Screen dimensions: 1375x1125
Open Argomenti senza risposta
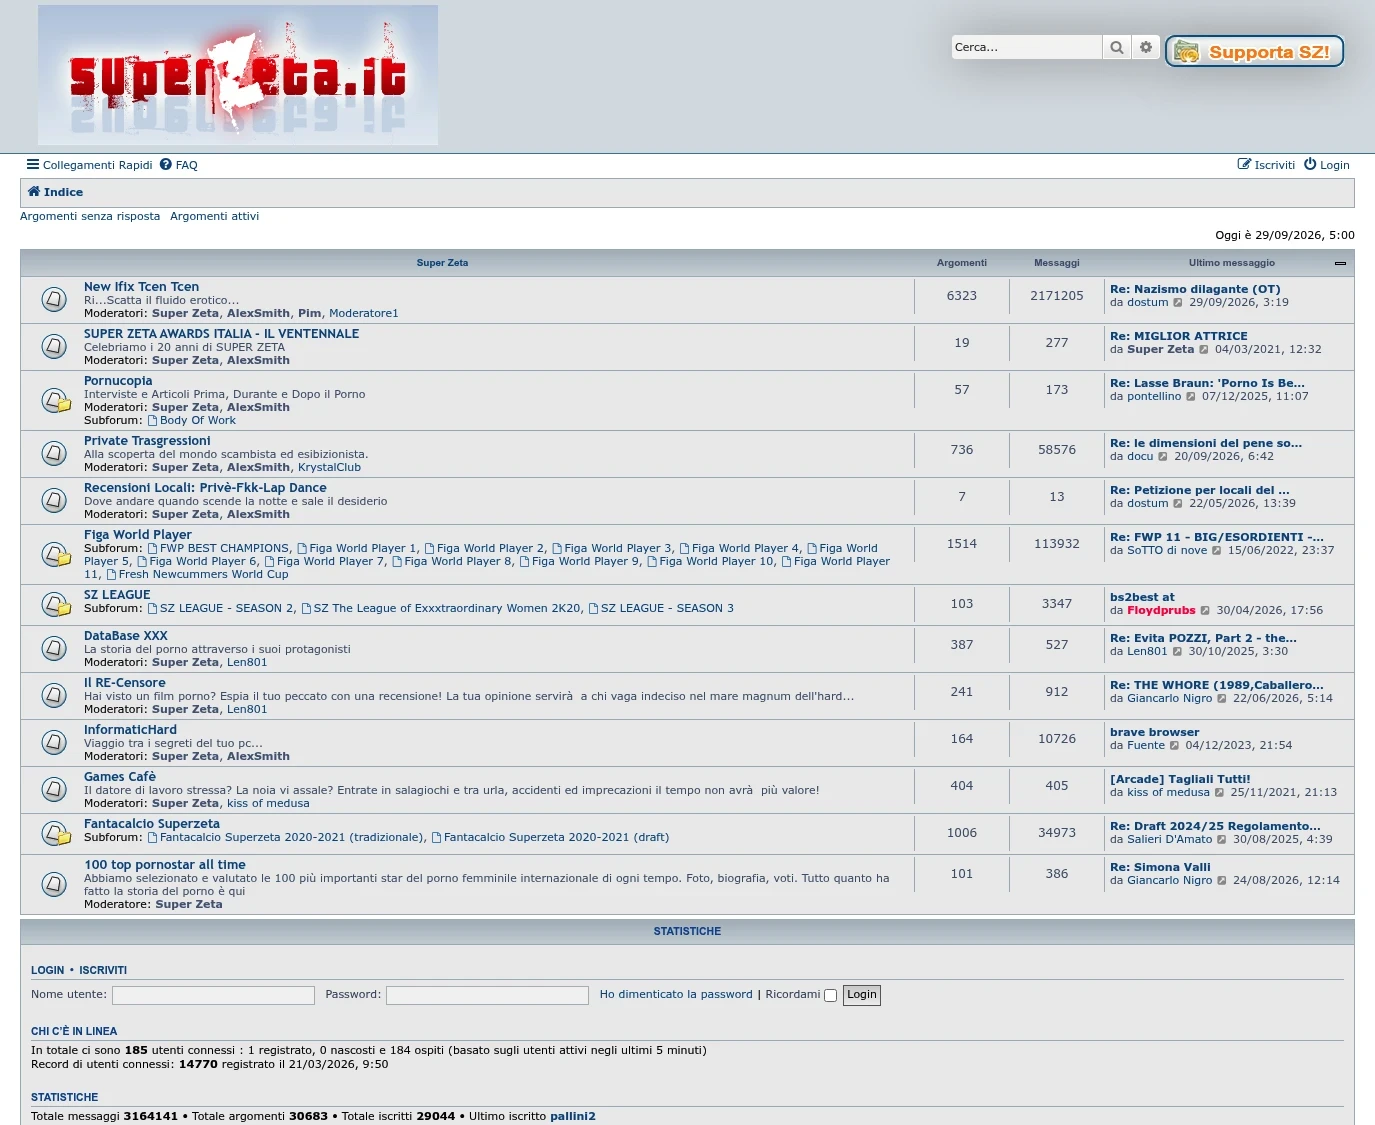click(90, 216)
